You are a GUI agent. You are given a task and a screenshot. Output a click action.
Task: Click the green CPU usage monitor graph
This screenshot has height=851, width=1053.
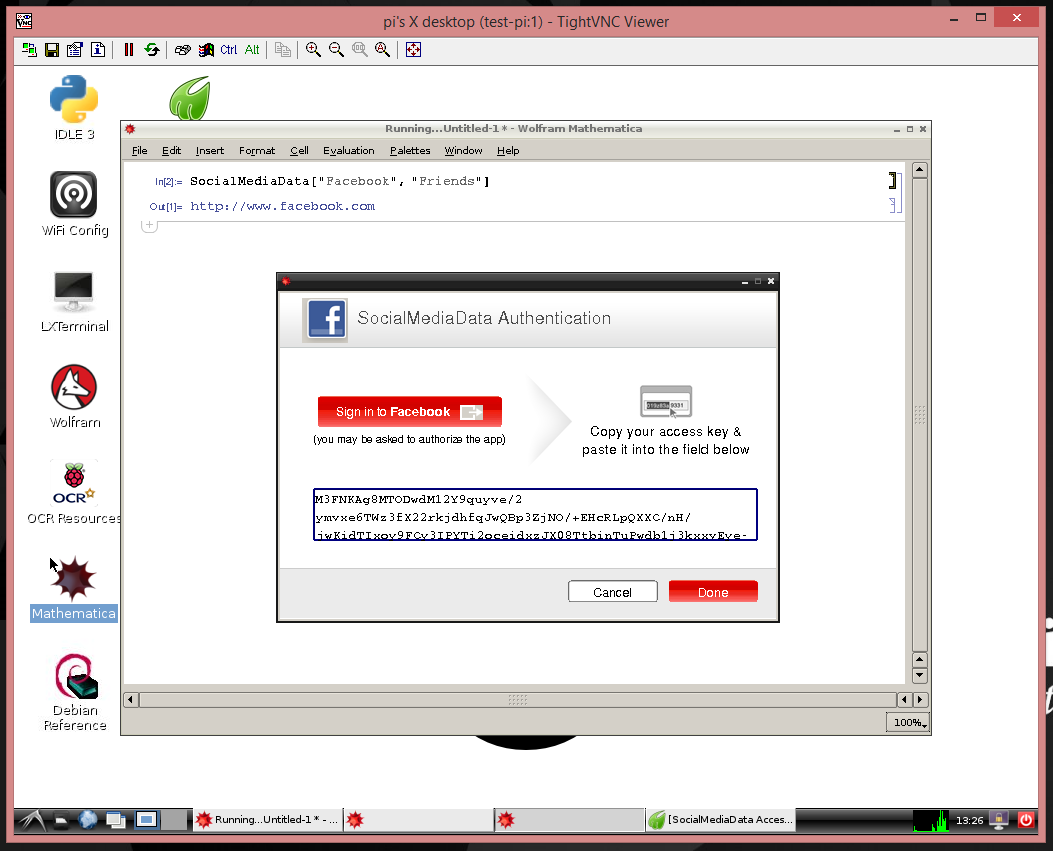click(x=931, y=819)
